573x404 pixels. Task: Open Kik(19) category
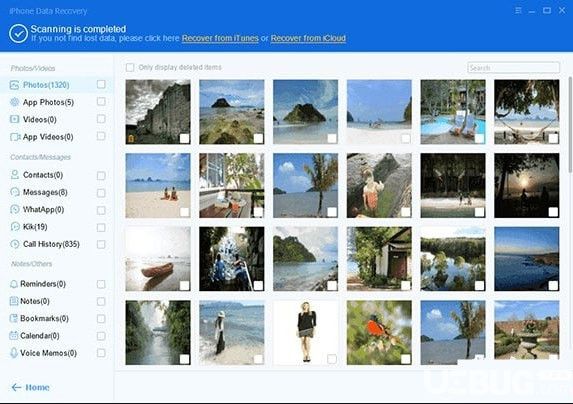click(x=35, y=227)
